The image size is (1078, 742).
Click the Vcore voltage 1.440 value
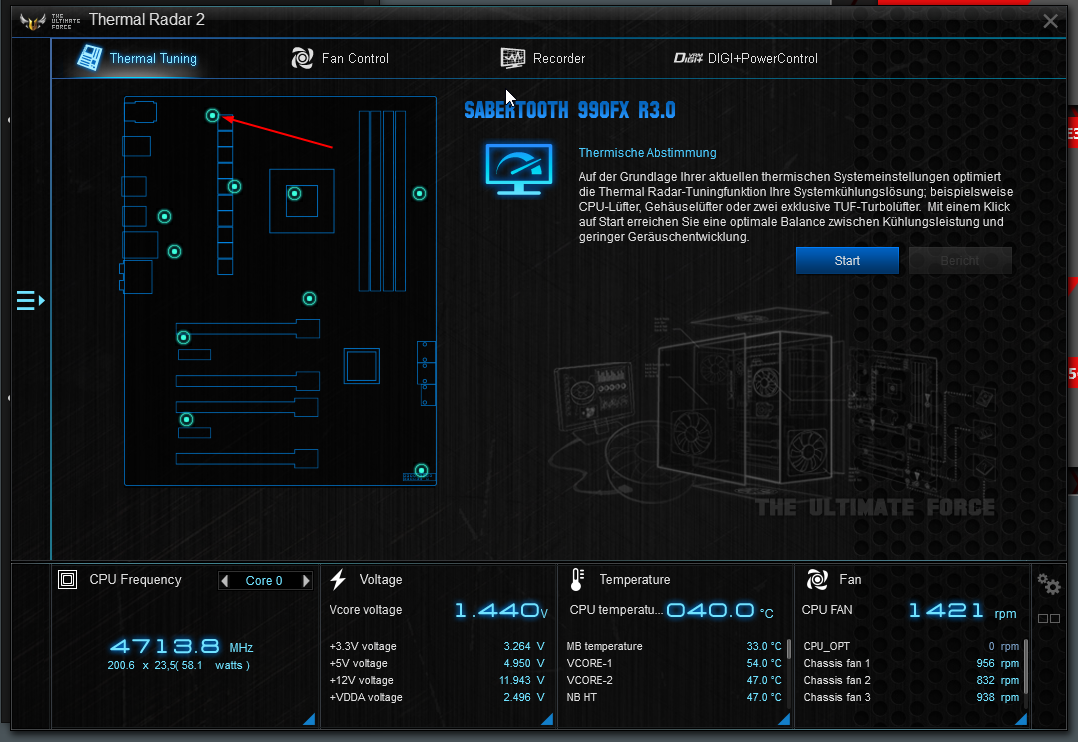tap(500, 611)
